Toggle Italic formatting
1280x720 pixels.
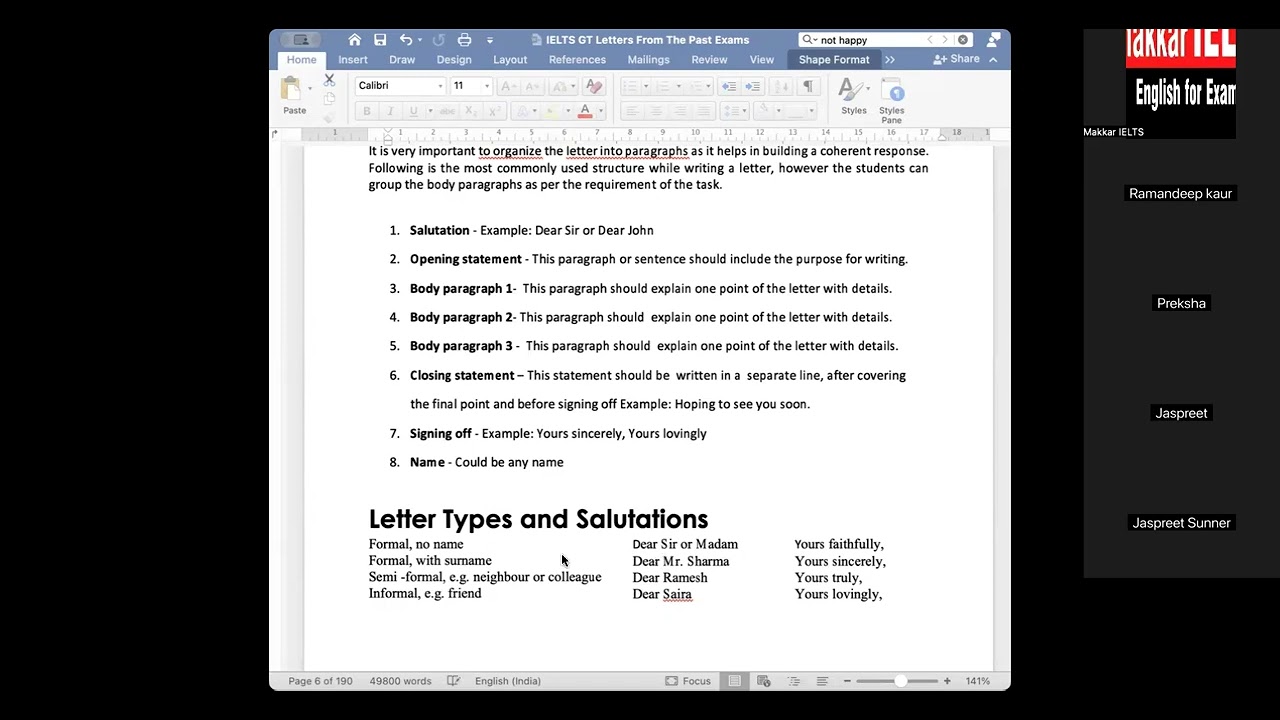coord(390,111)
